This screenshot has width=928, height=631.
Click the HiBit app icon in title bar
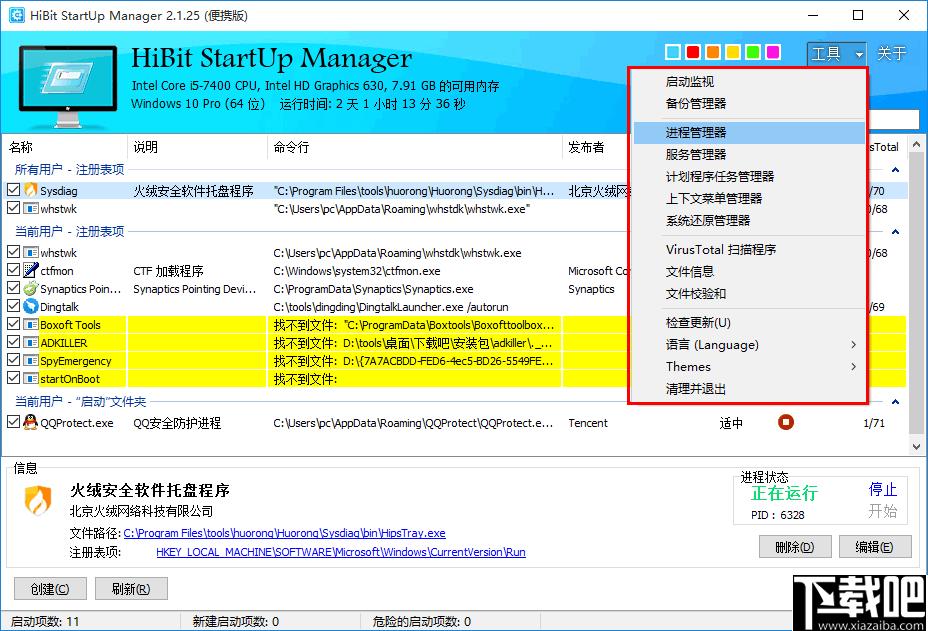16,15
